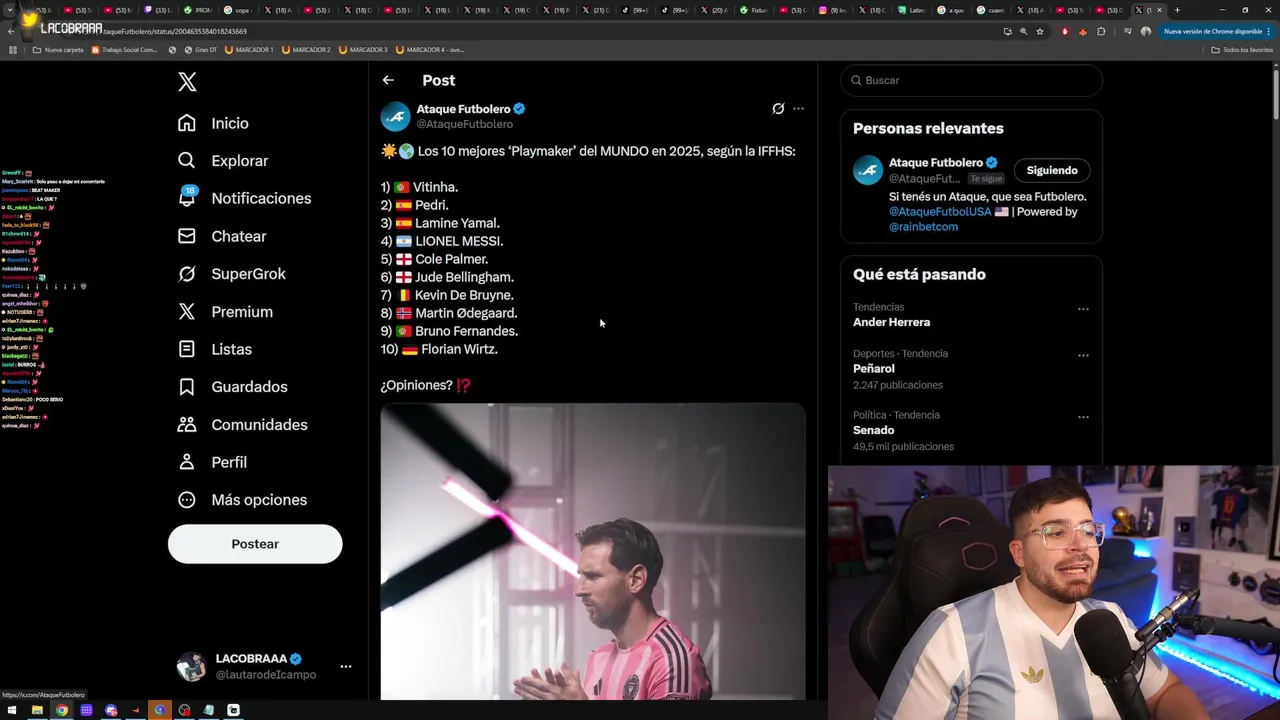
Task: Open Ataque Futbolero avatar in the post header
Action: (396, 116)
